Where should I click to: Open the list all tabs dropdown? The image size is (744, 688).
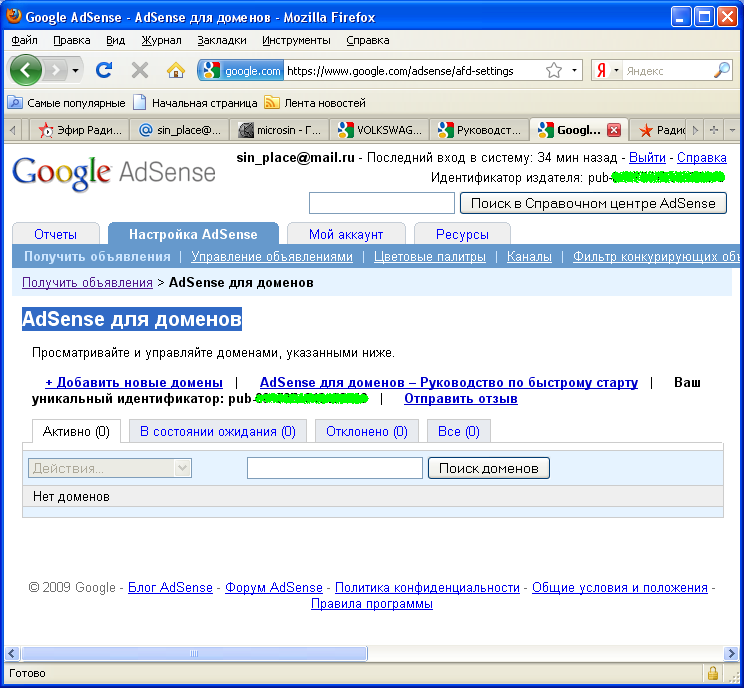point(732,130)
